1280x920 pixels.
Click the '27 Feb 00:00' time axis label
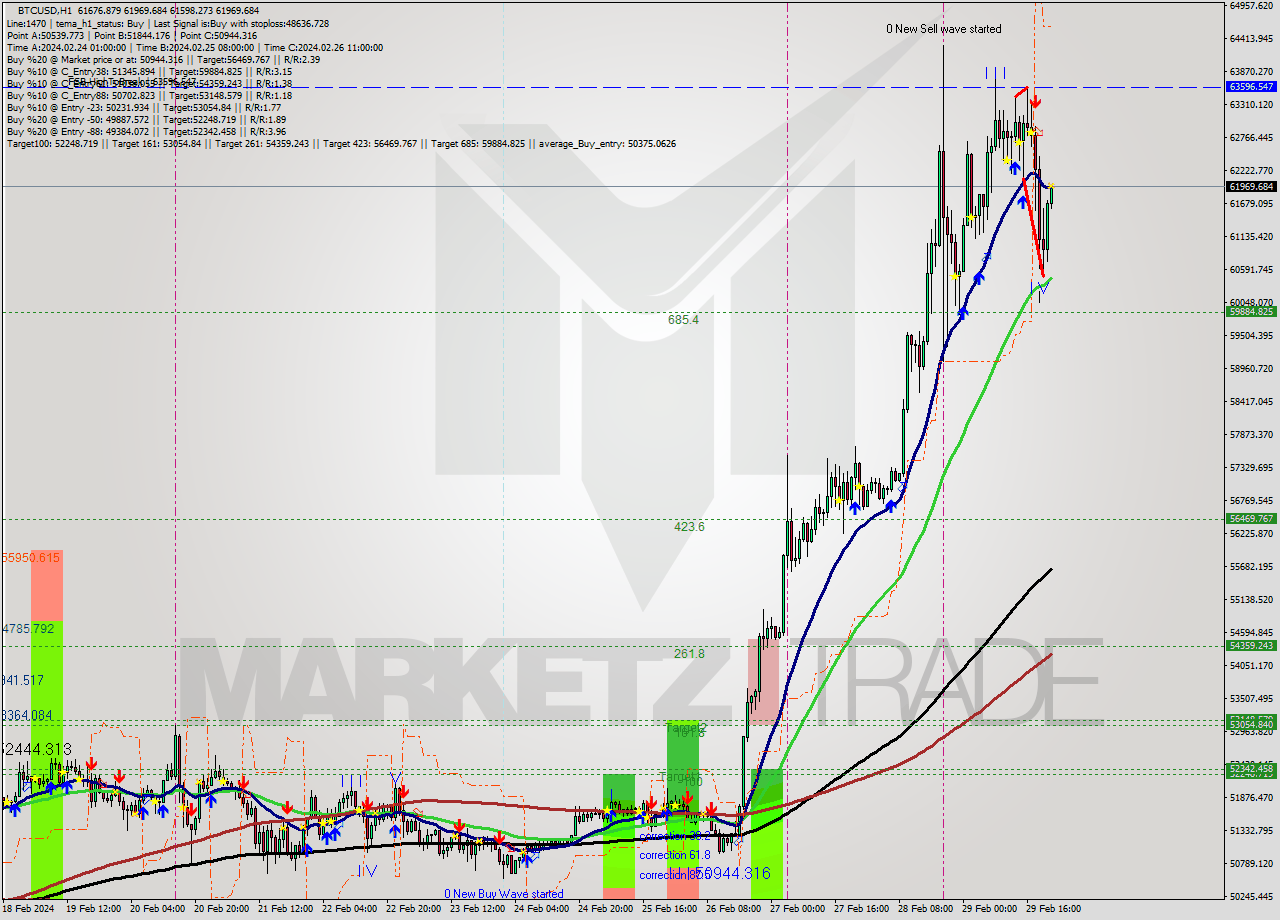[x=799, y=909]
